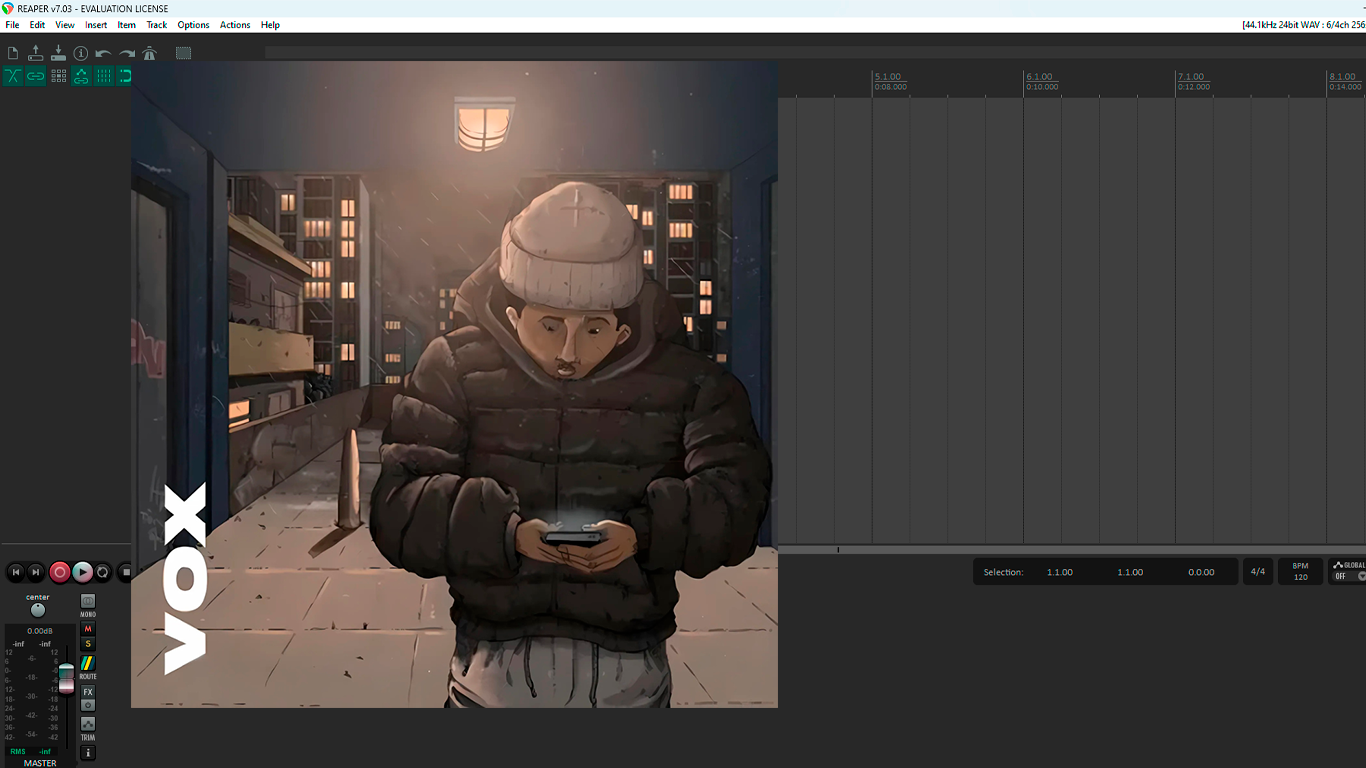Open project using the upload-arrow icon
This screenshot has width=1366, height=768.
coord(36,53)
